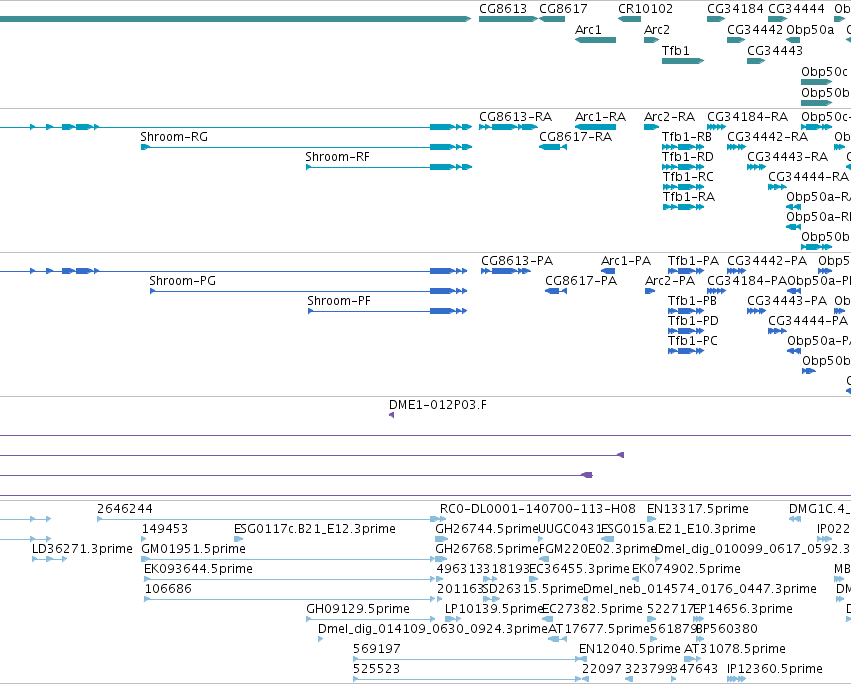Select EST feature 2646244

[271, 520]
